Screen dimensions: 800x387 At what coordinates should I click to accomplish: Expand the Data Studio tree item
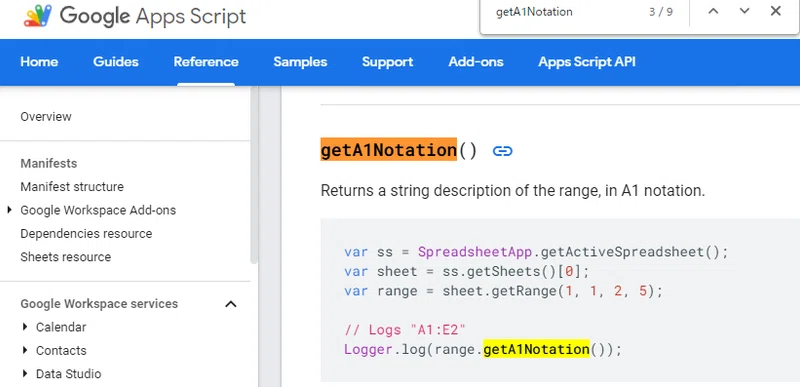tap(25, 374)
